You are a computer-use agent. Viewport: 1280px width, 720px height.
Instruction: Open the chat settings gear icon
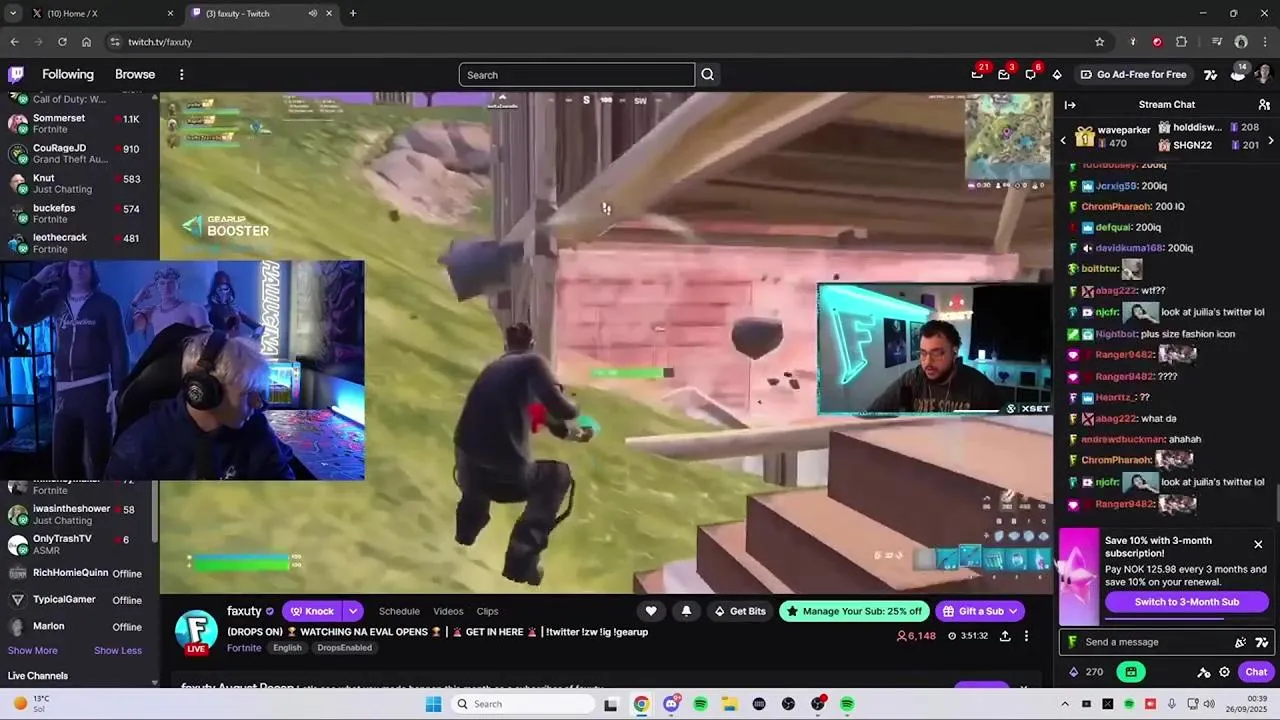click(x=1224, y=672)
